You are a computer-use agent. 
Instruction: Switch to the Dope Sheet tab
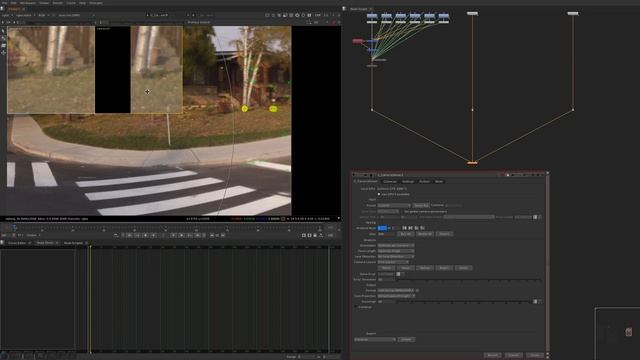click(x=45, y=243)
